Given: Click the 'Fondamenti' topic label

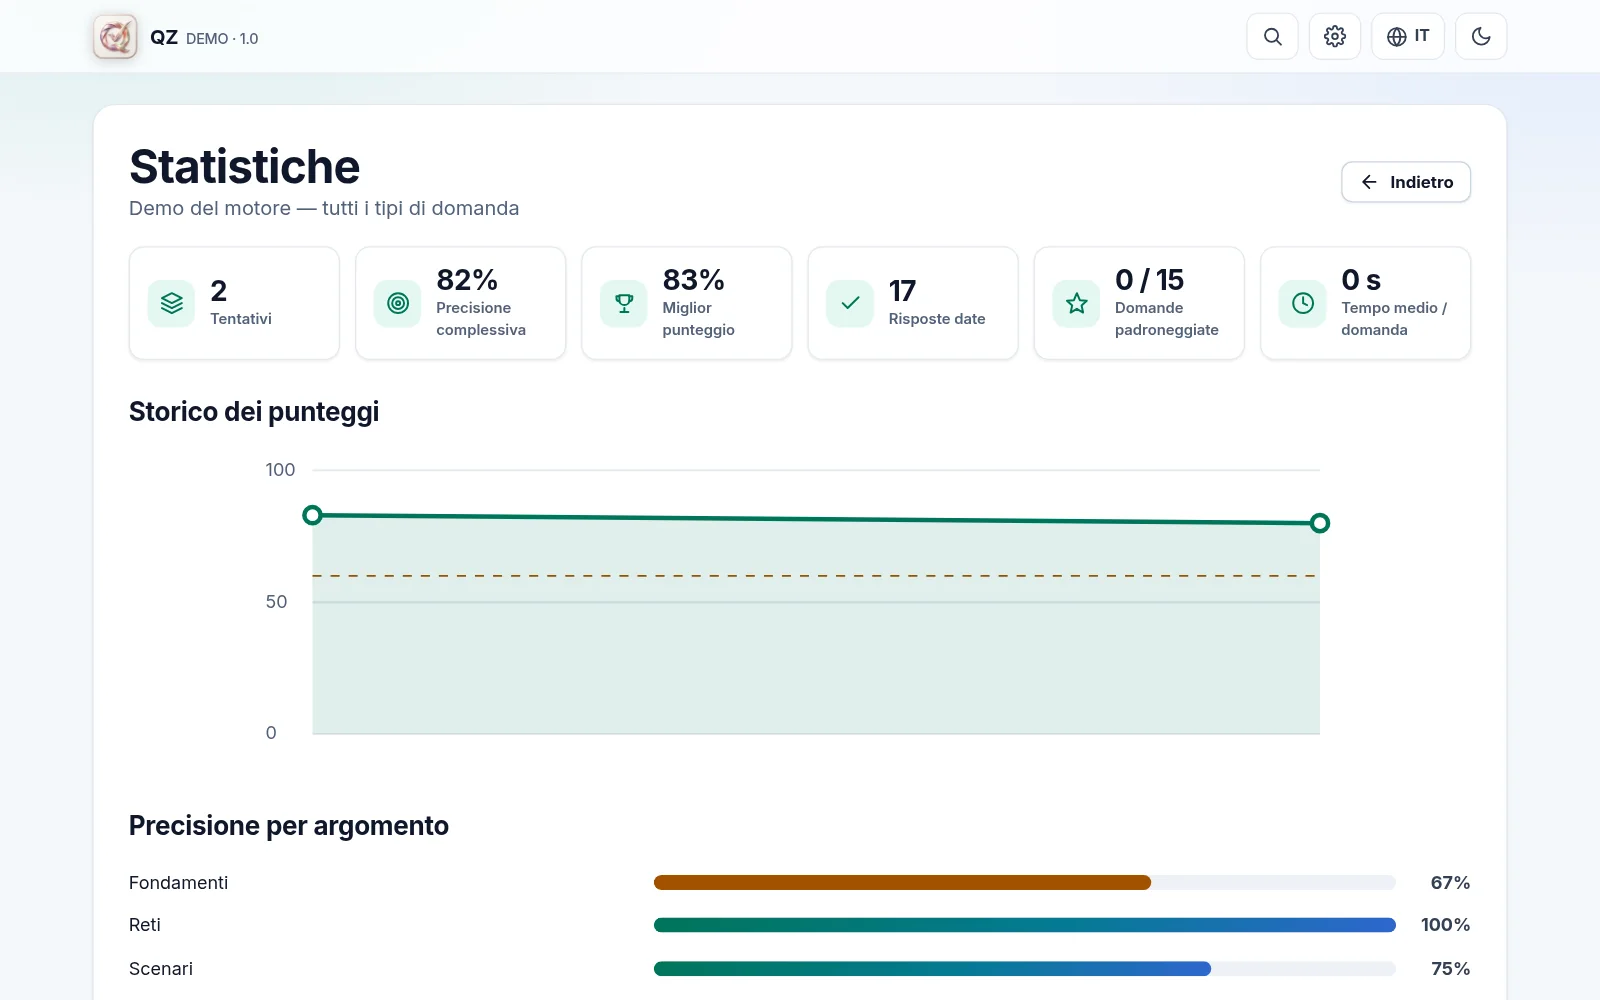Looking at the screenshot, I should pyautogui.click(x=178, y=883).
